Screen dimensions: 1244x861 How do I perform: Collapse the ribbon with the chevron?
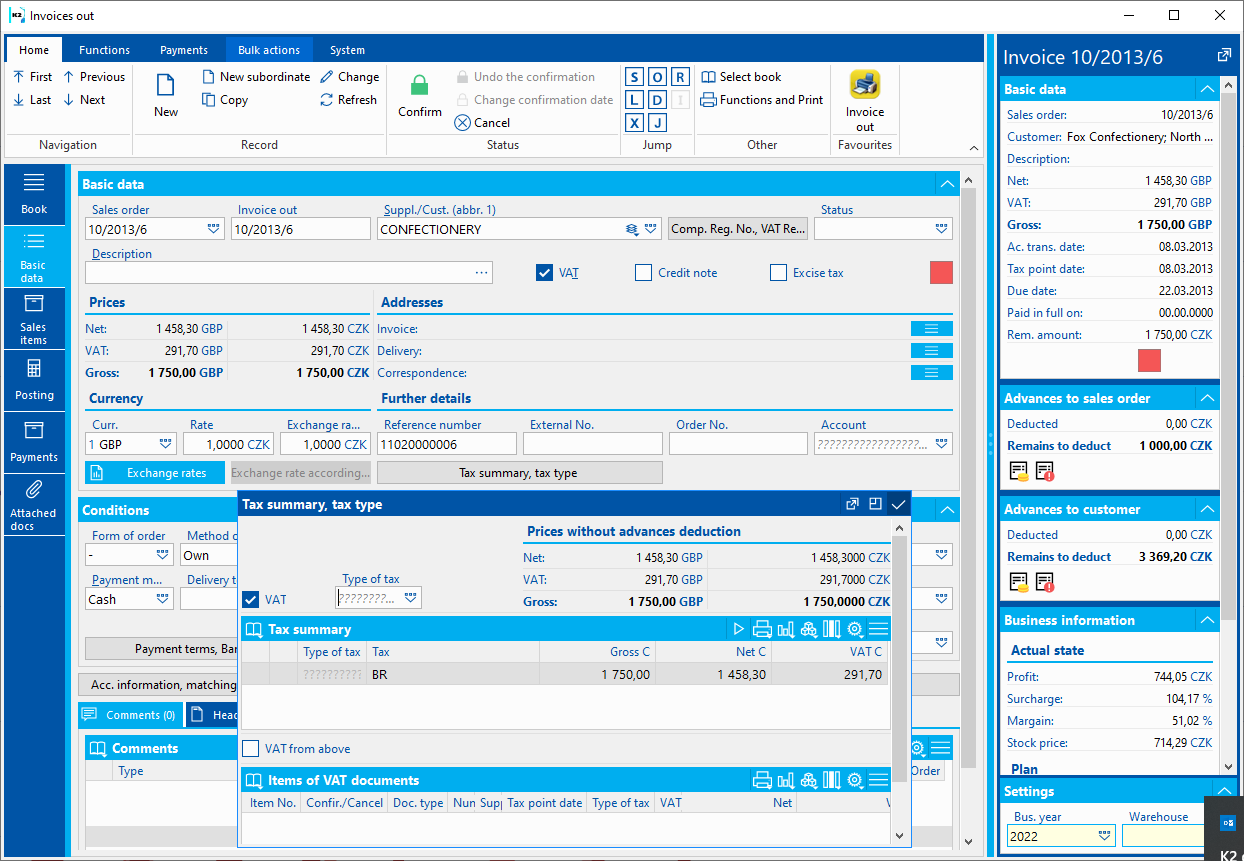pos(972,149)
